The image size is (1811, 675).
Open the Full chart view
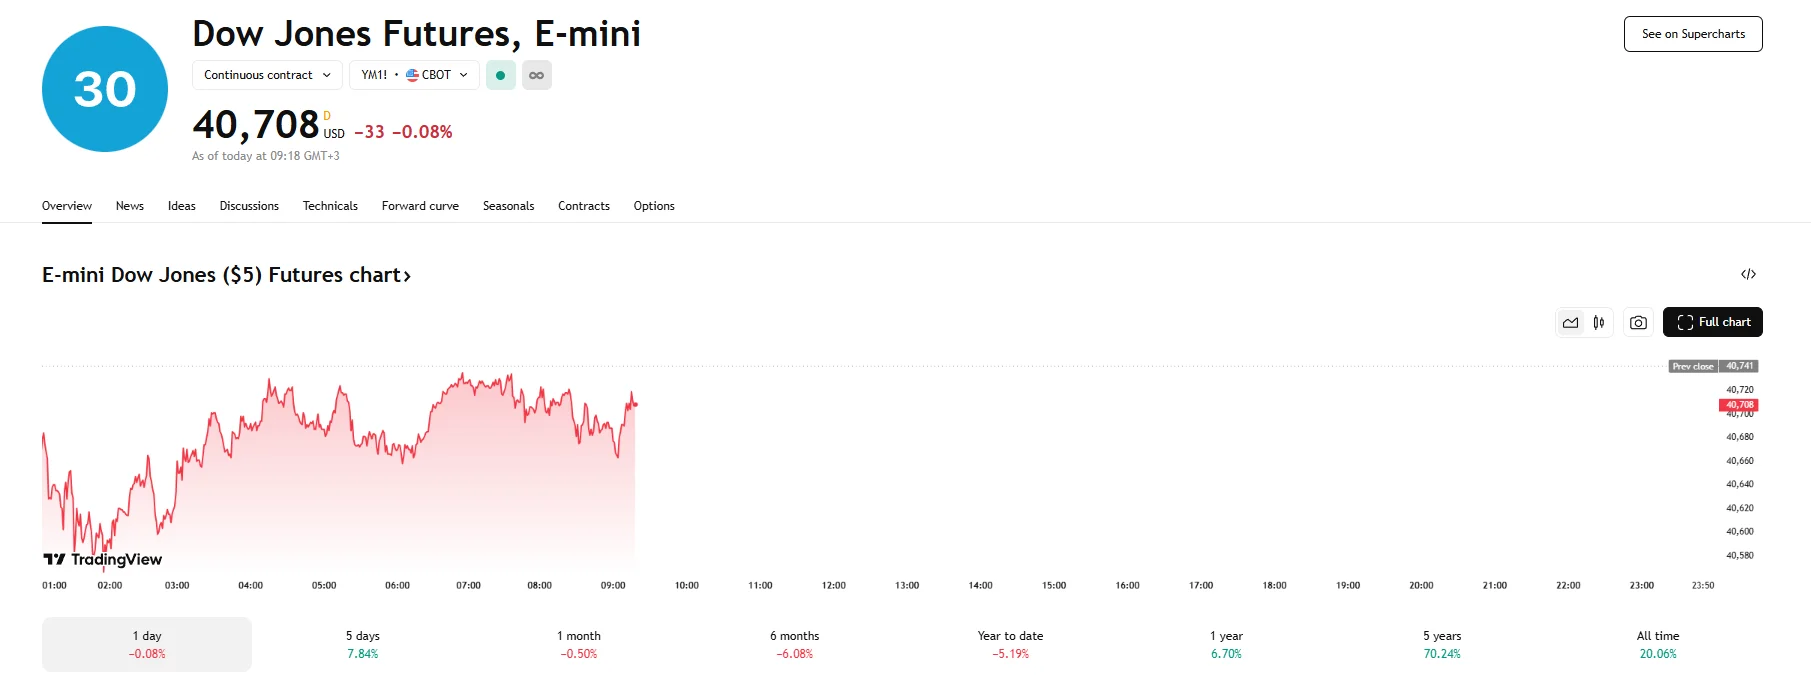click(x=1712, y=322)
